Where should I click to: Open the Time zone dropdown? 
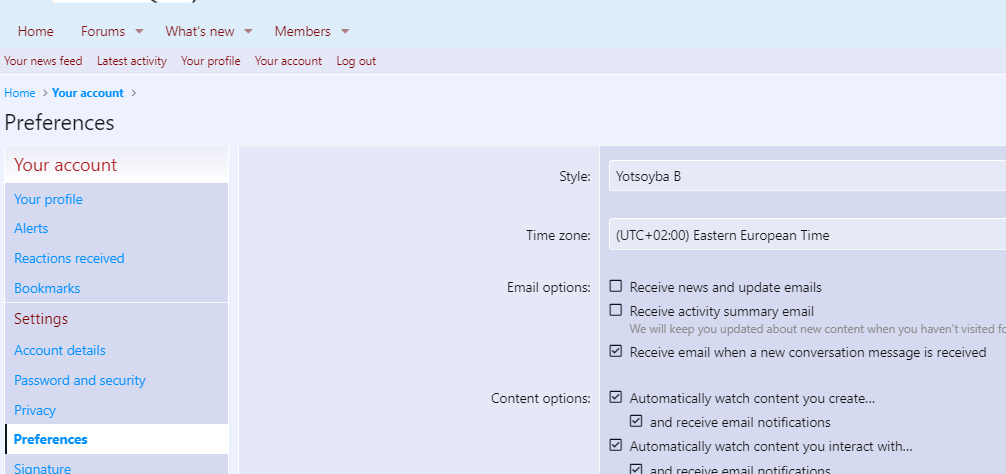pyautogui.click(x=806, y=236)
